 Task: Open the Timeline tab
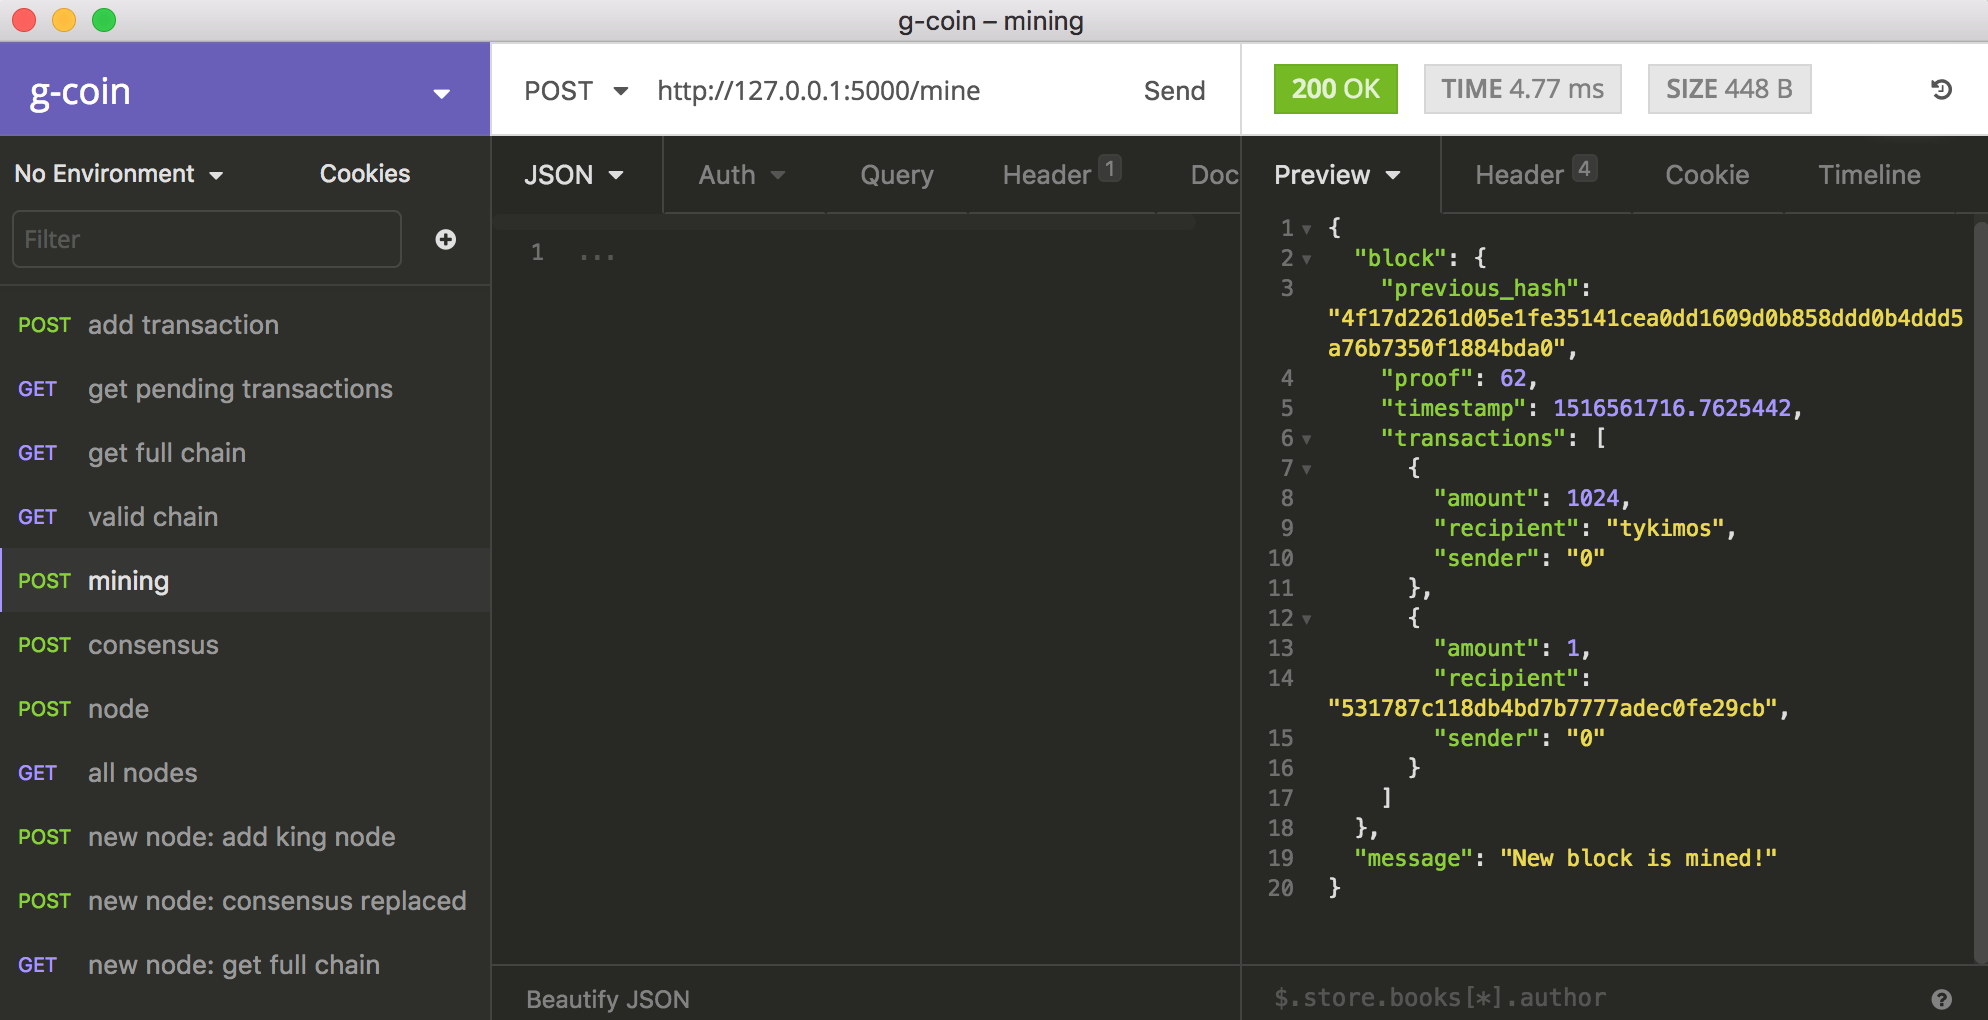(x=1869, y=175)
